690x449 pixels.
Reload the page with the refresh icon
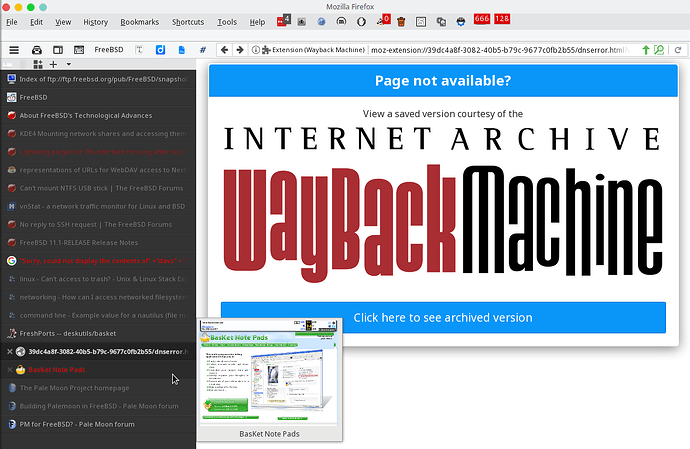[x=678, y=50]
